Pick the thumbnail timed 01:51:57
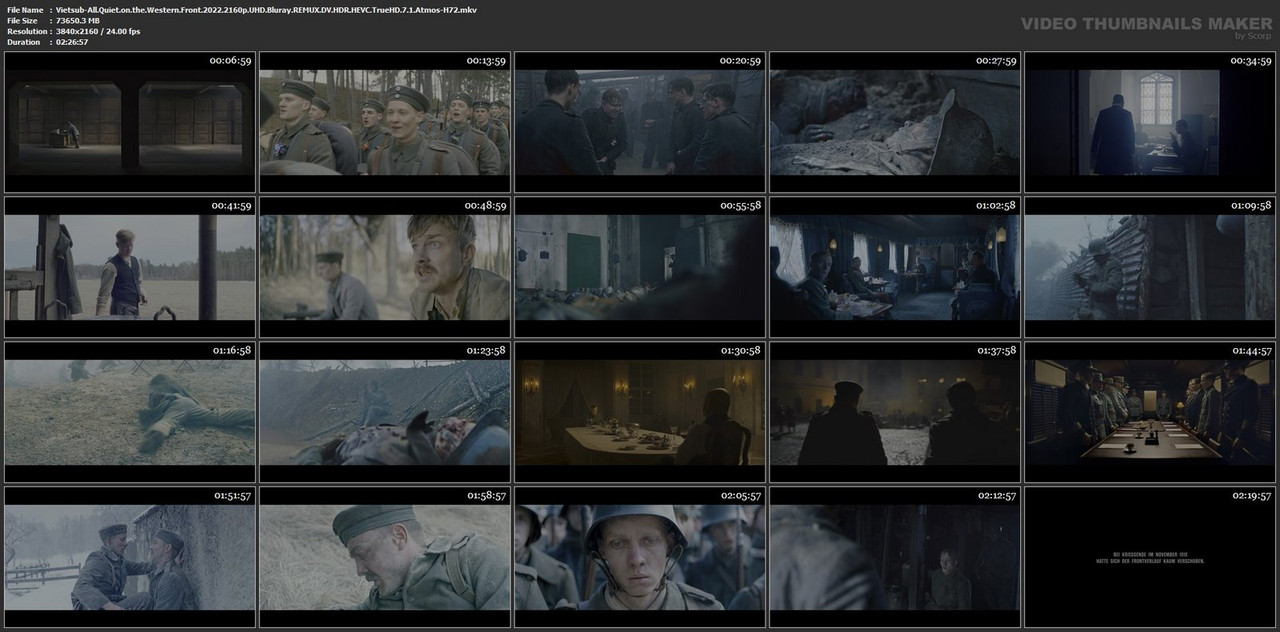Screen dimensions: 1280x632 tap(130, 557)
